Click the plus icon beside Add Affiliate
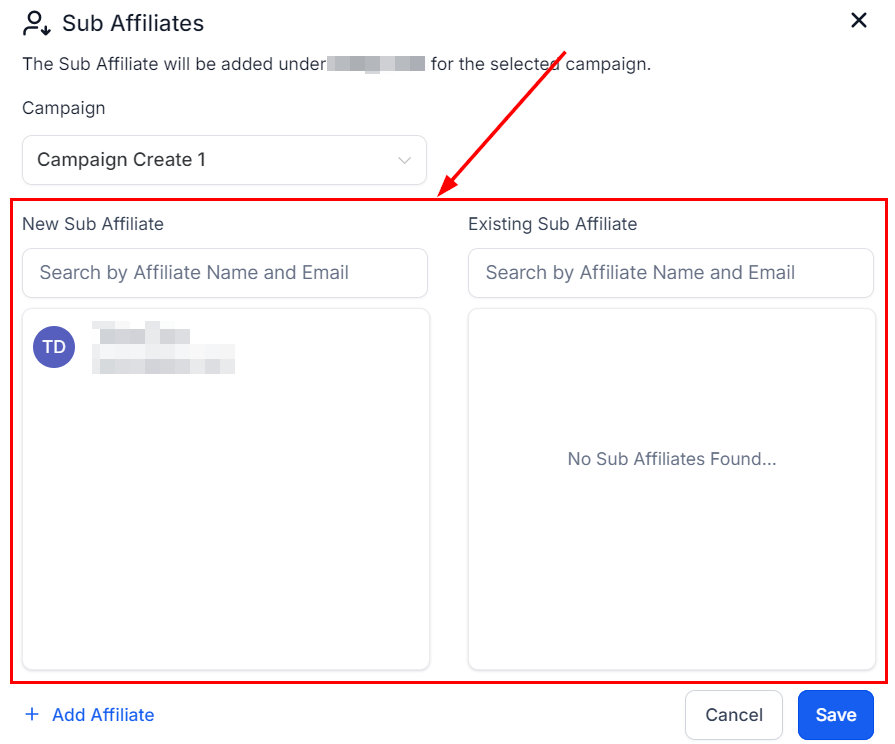 [32, 714]
